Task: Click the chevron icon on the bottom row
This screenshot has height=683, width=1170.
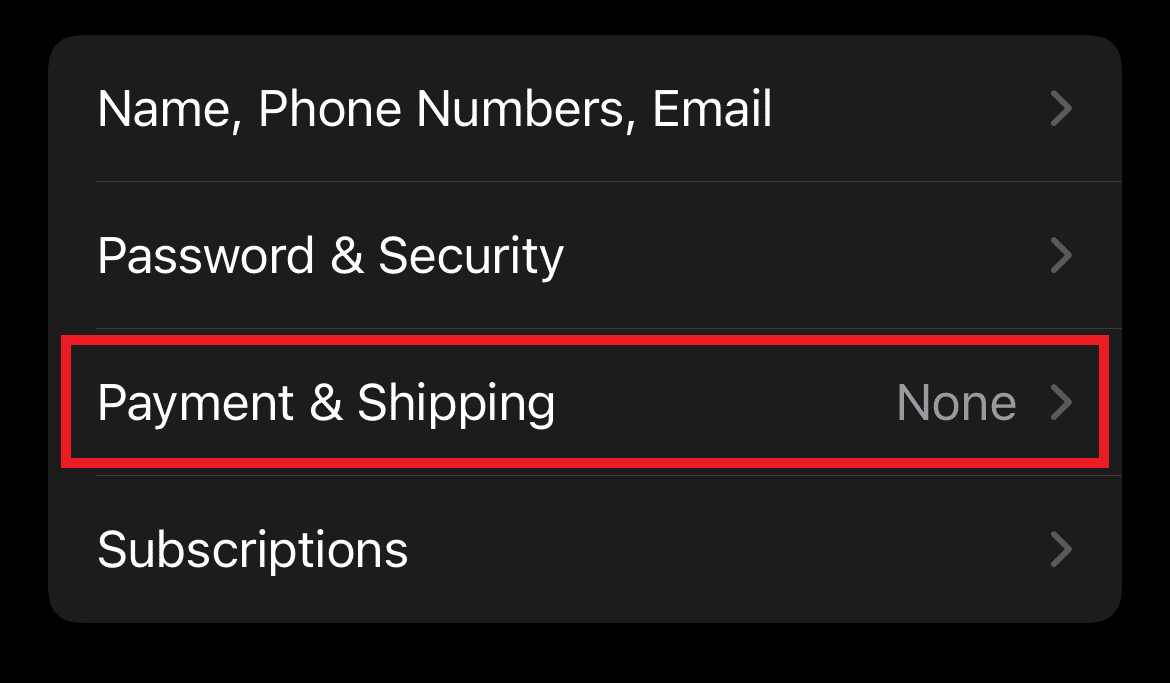Action: (1062, 549)
